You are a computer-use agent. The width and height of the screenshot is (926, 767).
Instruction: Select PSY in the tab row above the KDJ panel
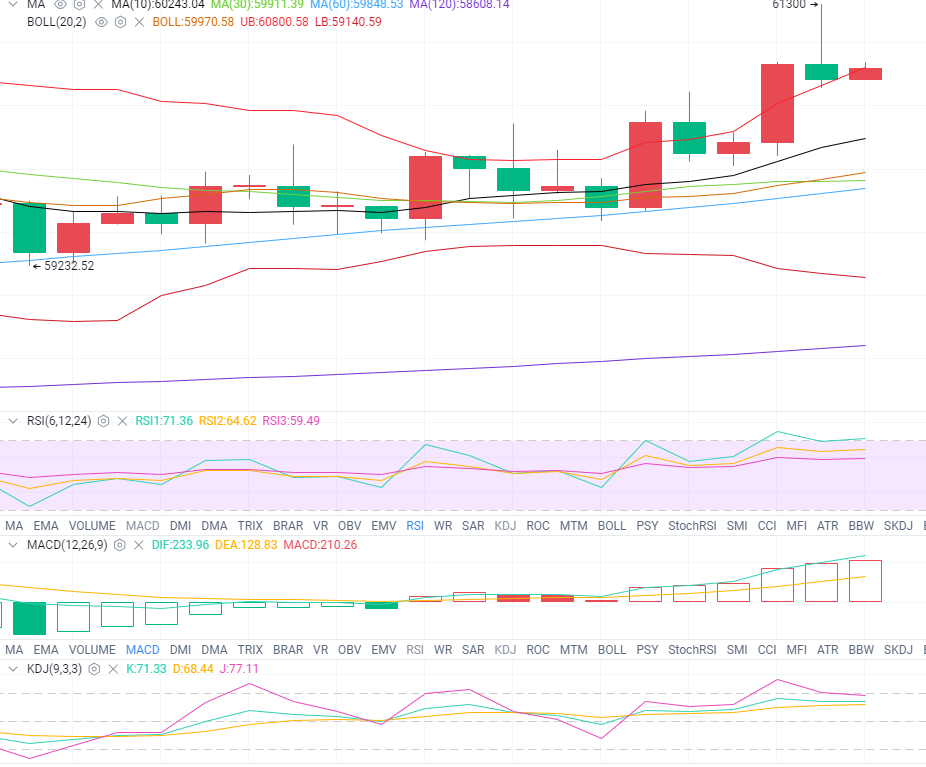click(x=647, y=650)
